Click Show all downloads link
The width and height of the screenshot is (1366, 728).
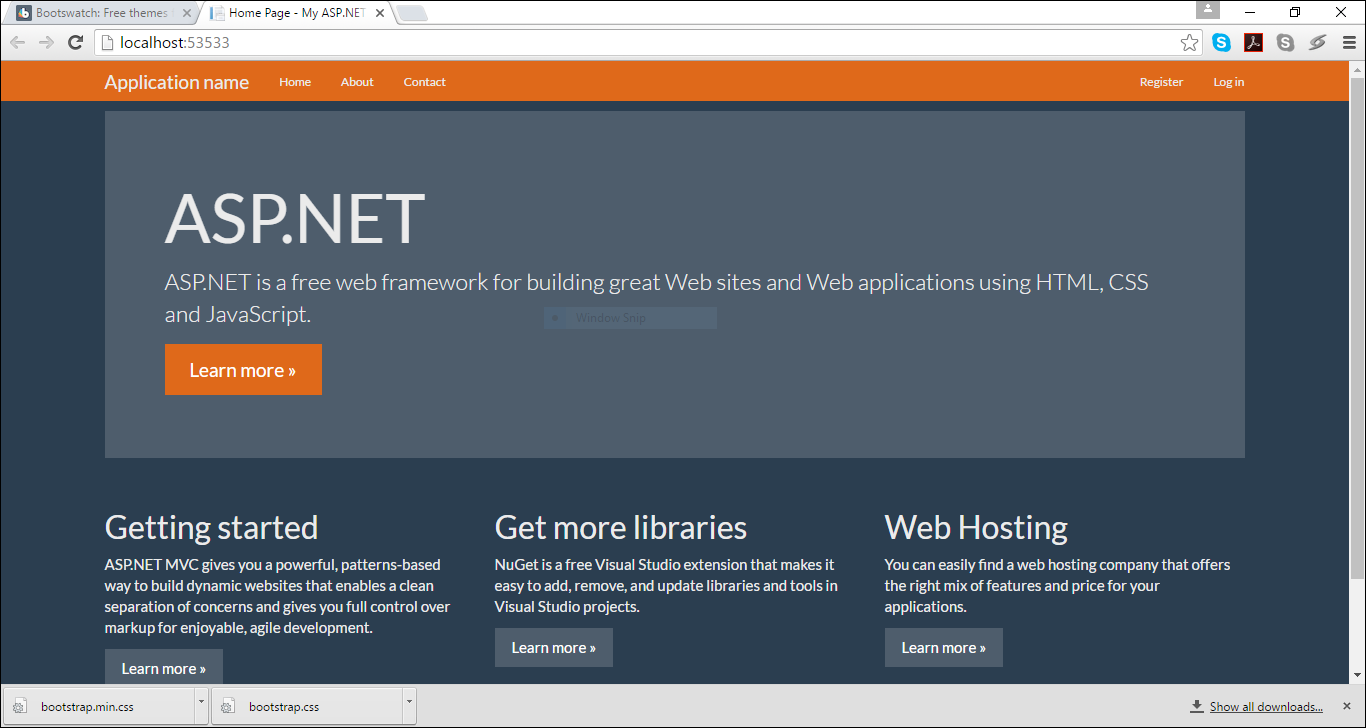[x=1266, y=707]
